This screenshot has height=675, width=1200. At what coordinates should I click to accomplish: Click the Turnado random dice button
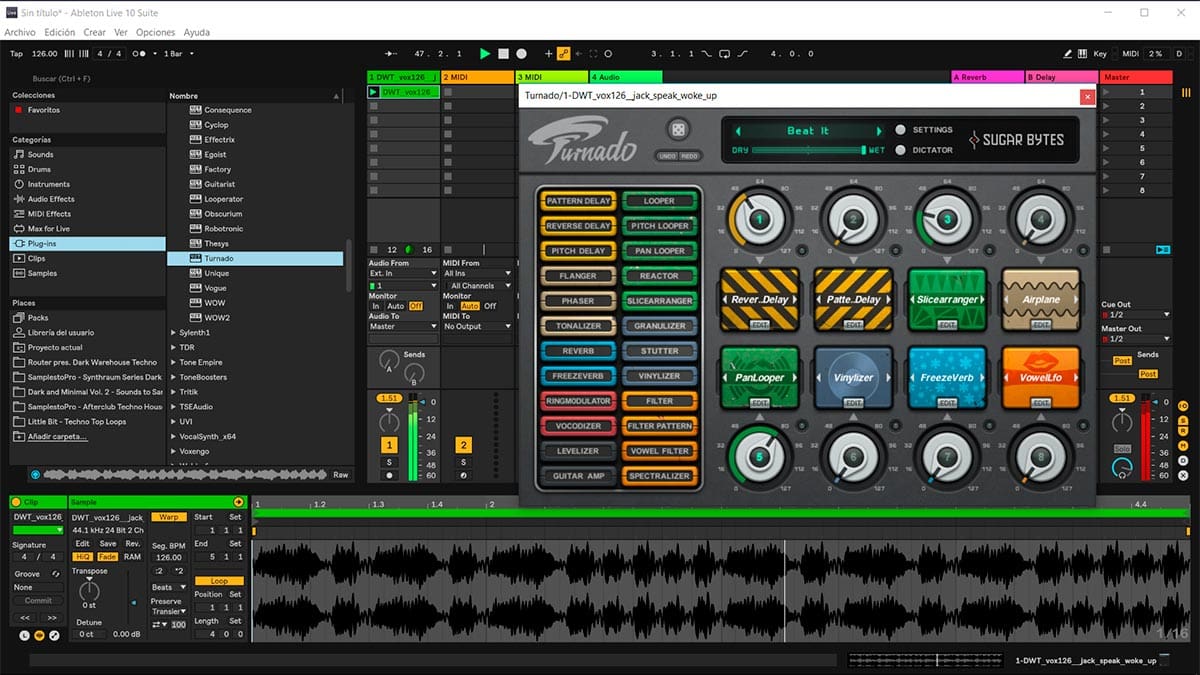677,131
